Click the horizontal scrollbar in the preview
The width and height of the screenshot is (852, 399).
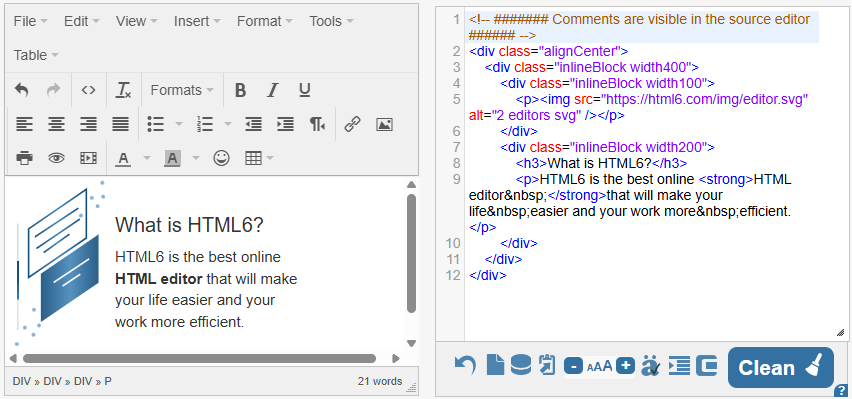click(x=199, y=358)
